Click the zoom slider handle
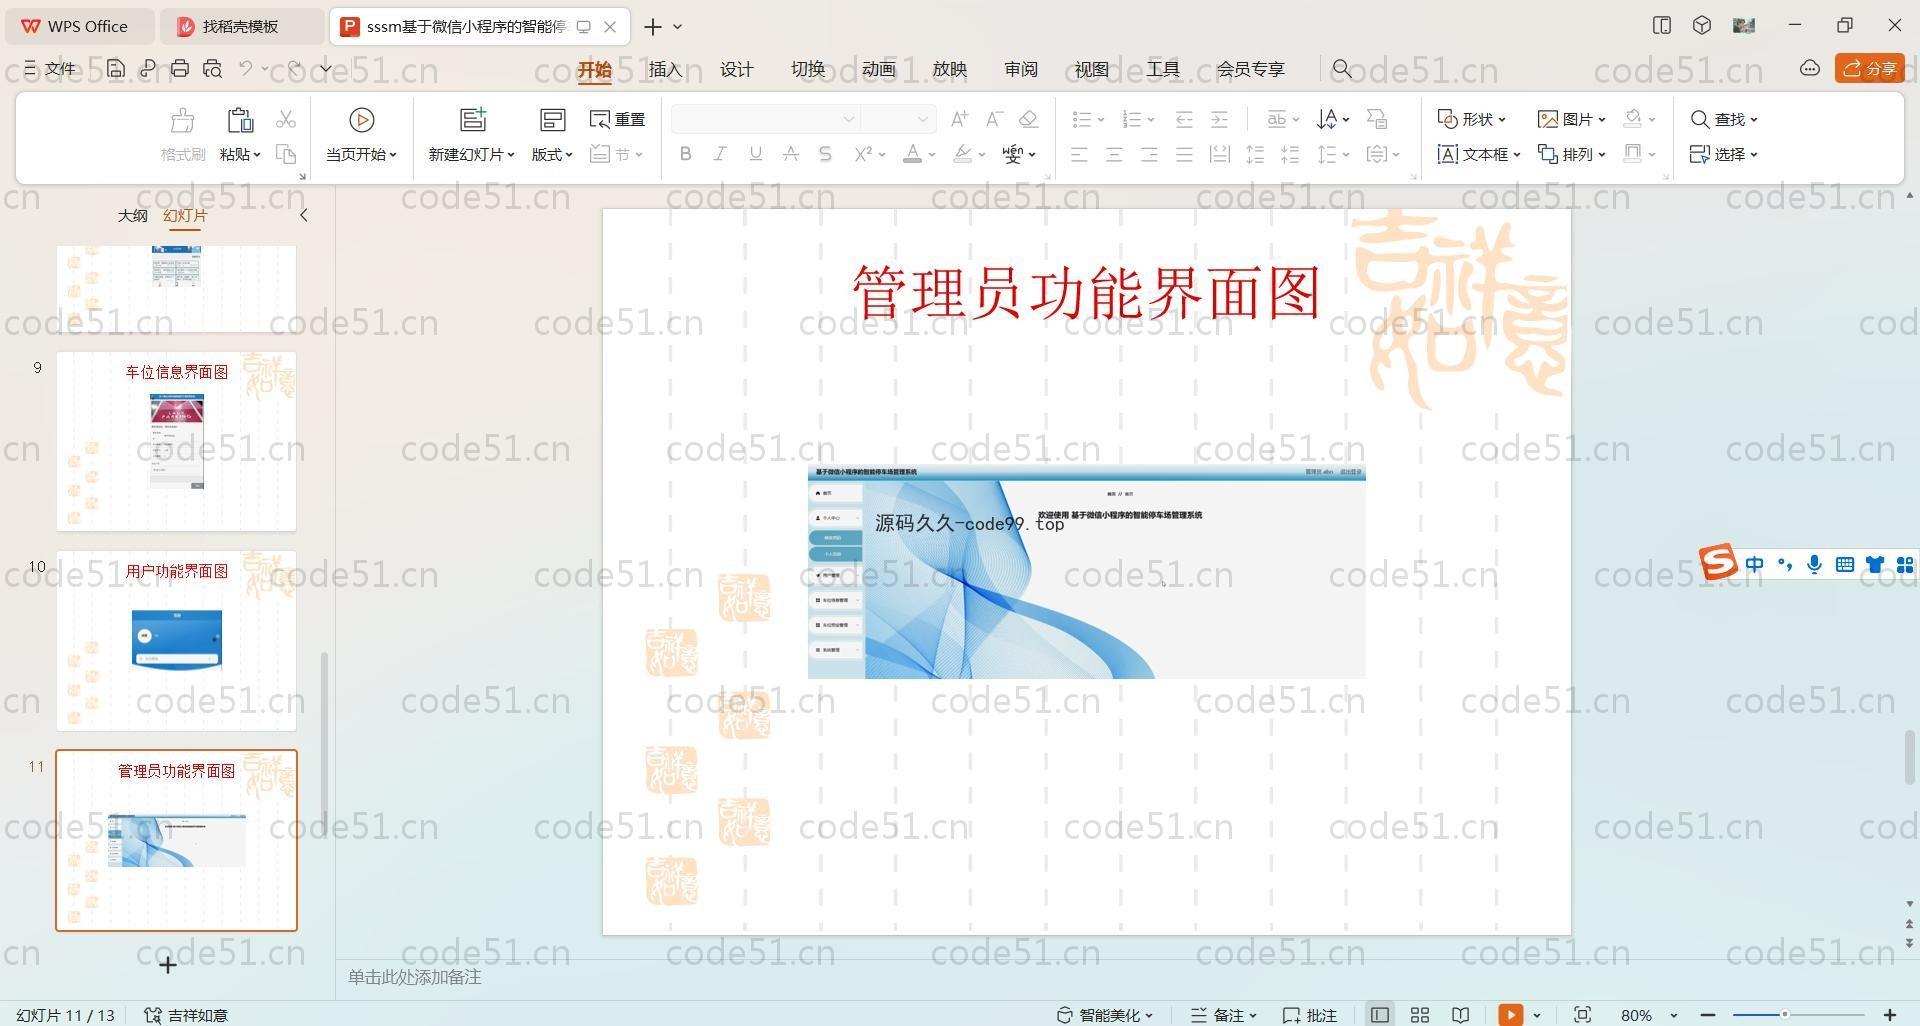Screen dimensions: 1920x1026 coord(1784,1015)
